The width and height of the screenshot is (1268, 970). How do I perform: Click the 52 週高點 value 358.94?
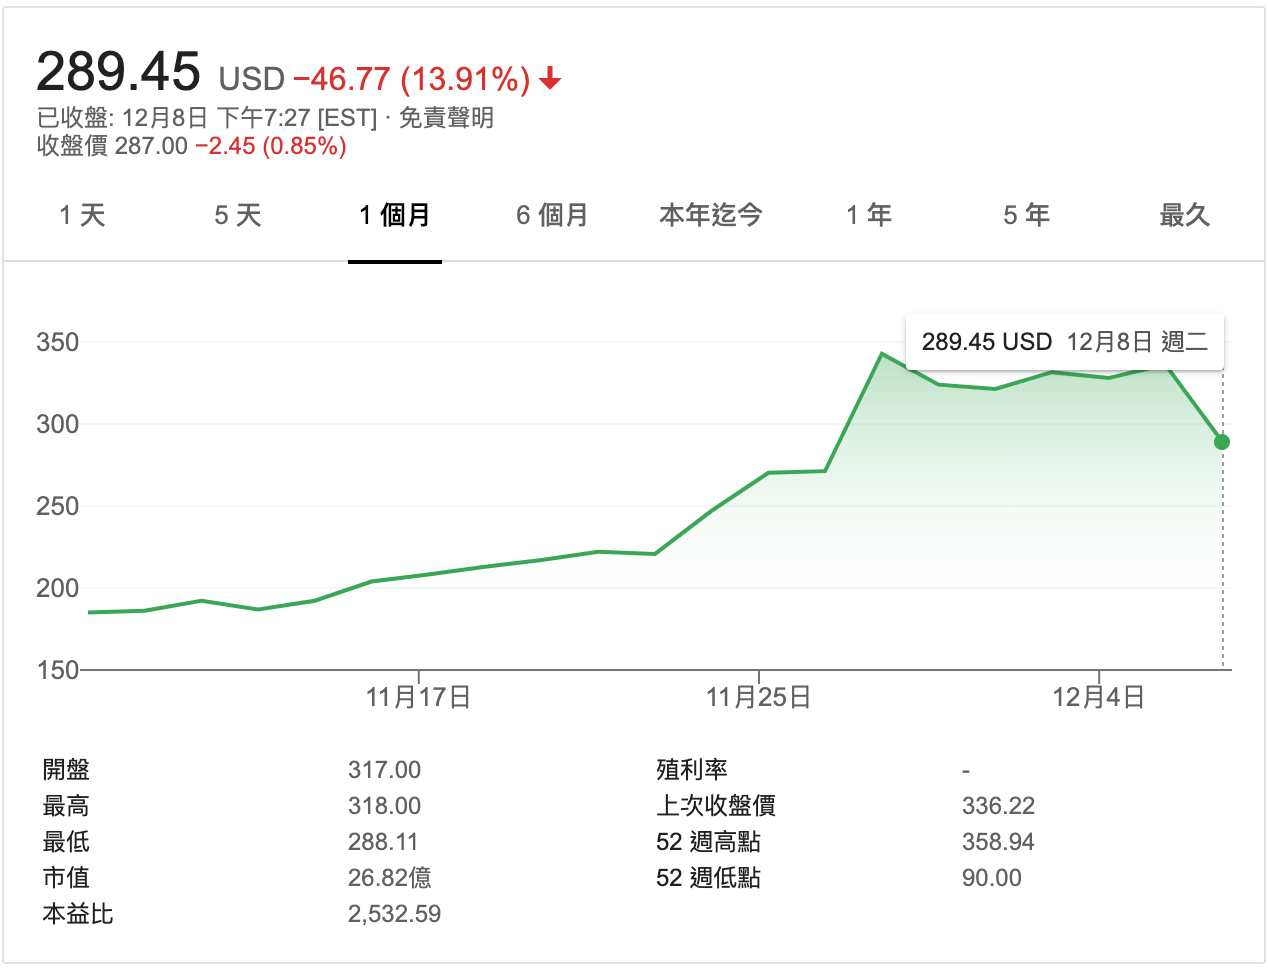pos(997,842)
